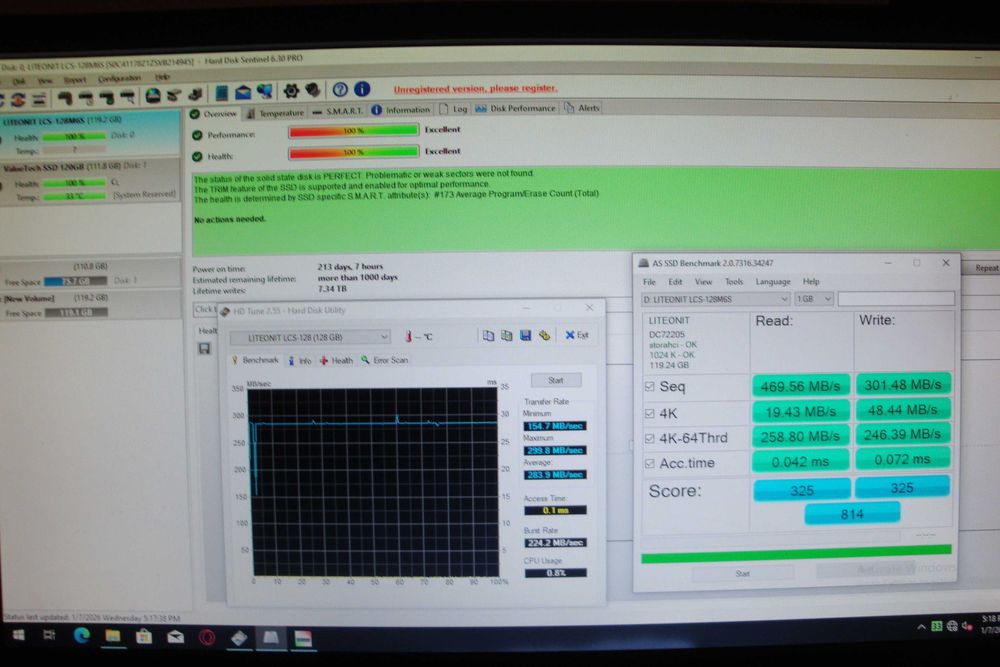Click Unregistered version, please register link
The width and height of the screenshot is (1000, 667).
[475, 89]
